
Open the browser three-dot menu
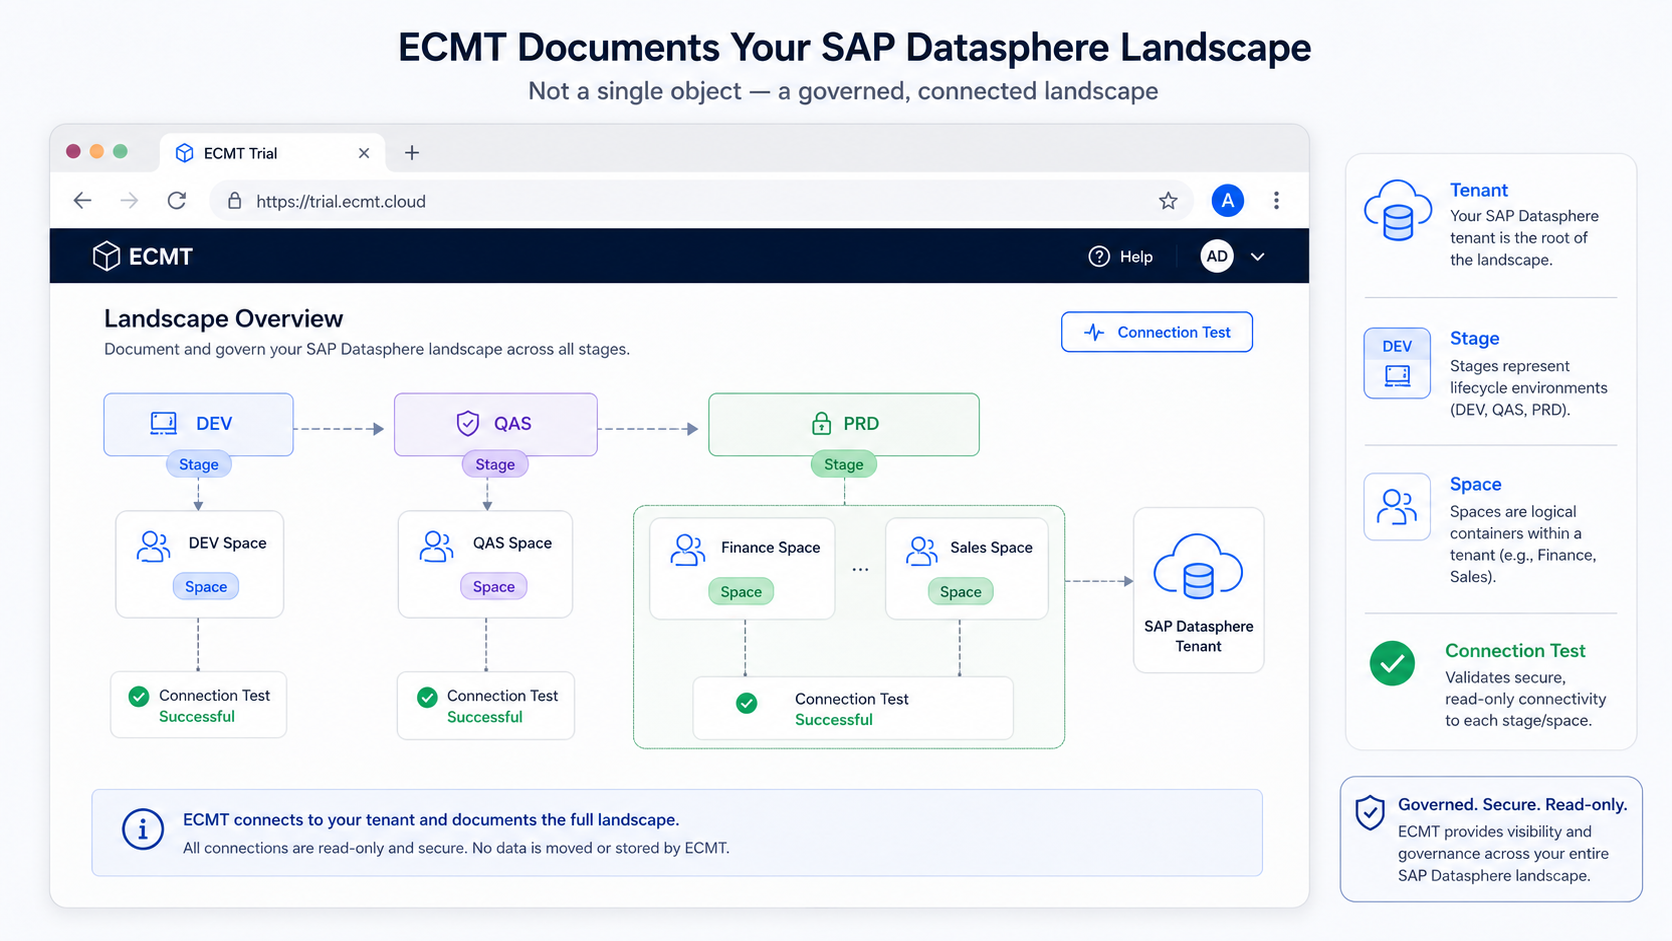coord(1276,201)
